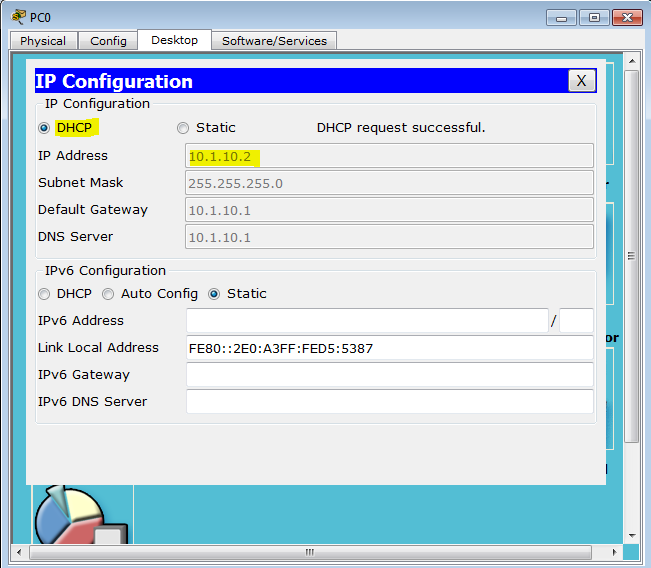Click the pie chart desktop app icon

click(82, 515)
